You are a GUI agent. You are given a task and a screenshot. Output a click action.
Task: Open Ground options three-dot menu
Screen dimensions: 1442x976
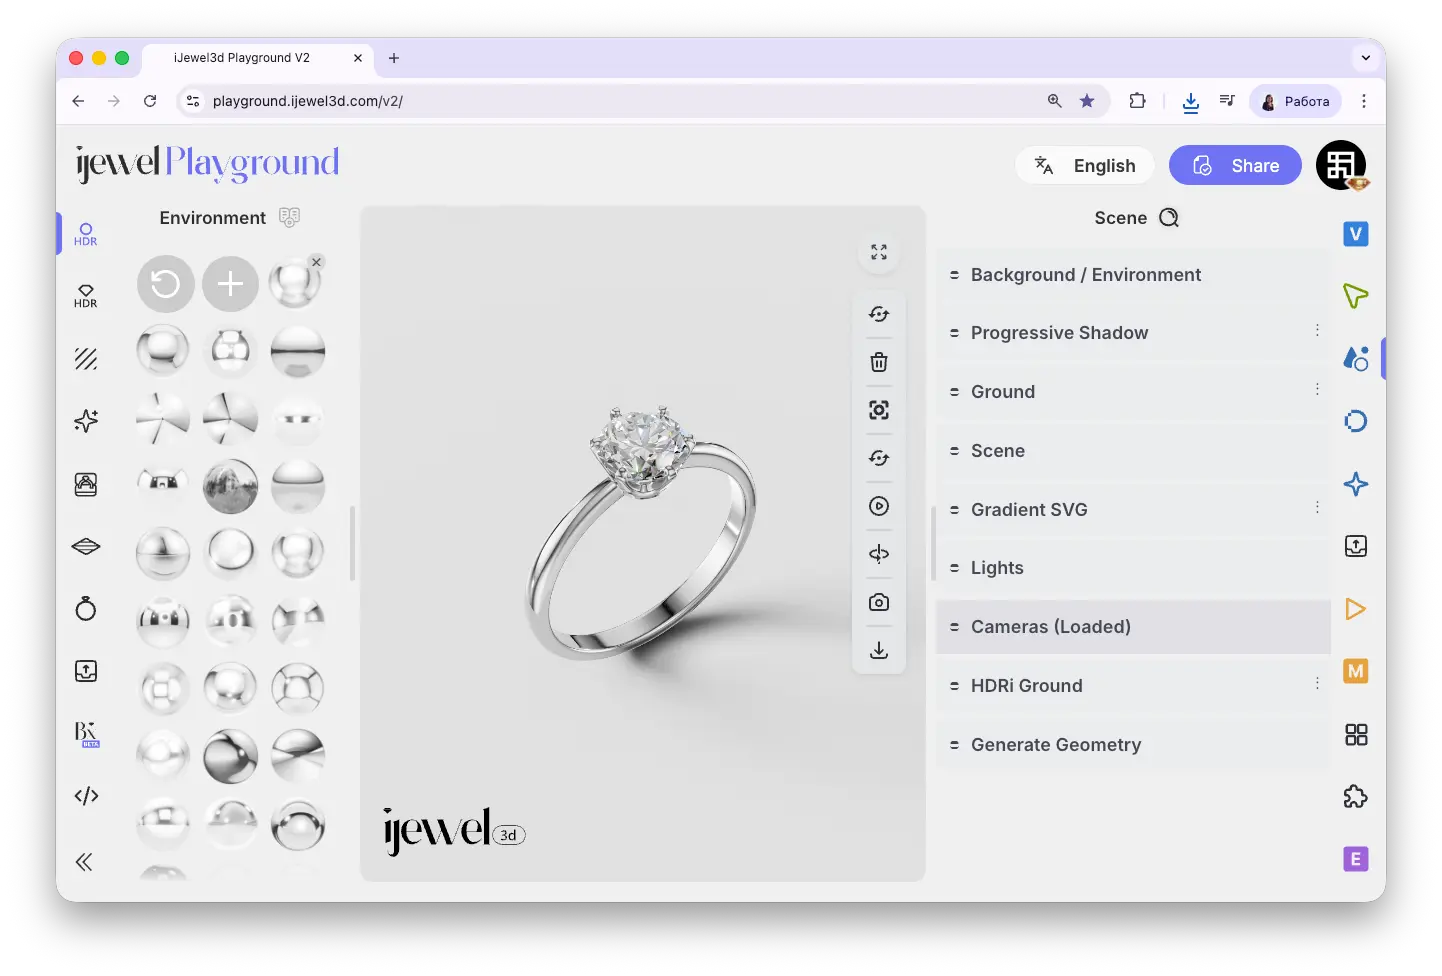[x=1317, y=389]
